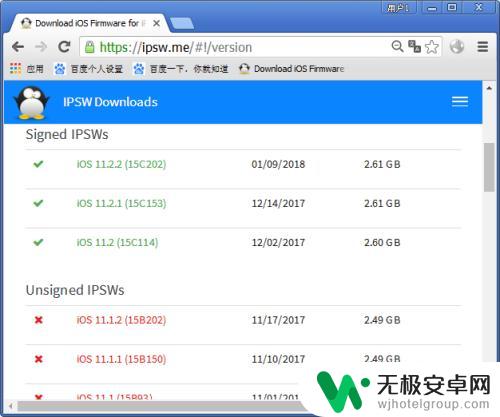
Task: Open the 百度一下,你就知道 bookmark
Action: point(181,69)
